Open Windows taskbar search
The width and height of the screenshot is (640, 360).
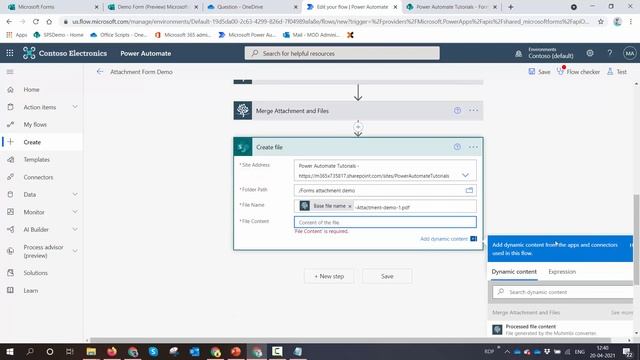coord(30,351)
